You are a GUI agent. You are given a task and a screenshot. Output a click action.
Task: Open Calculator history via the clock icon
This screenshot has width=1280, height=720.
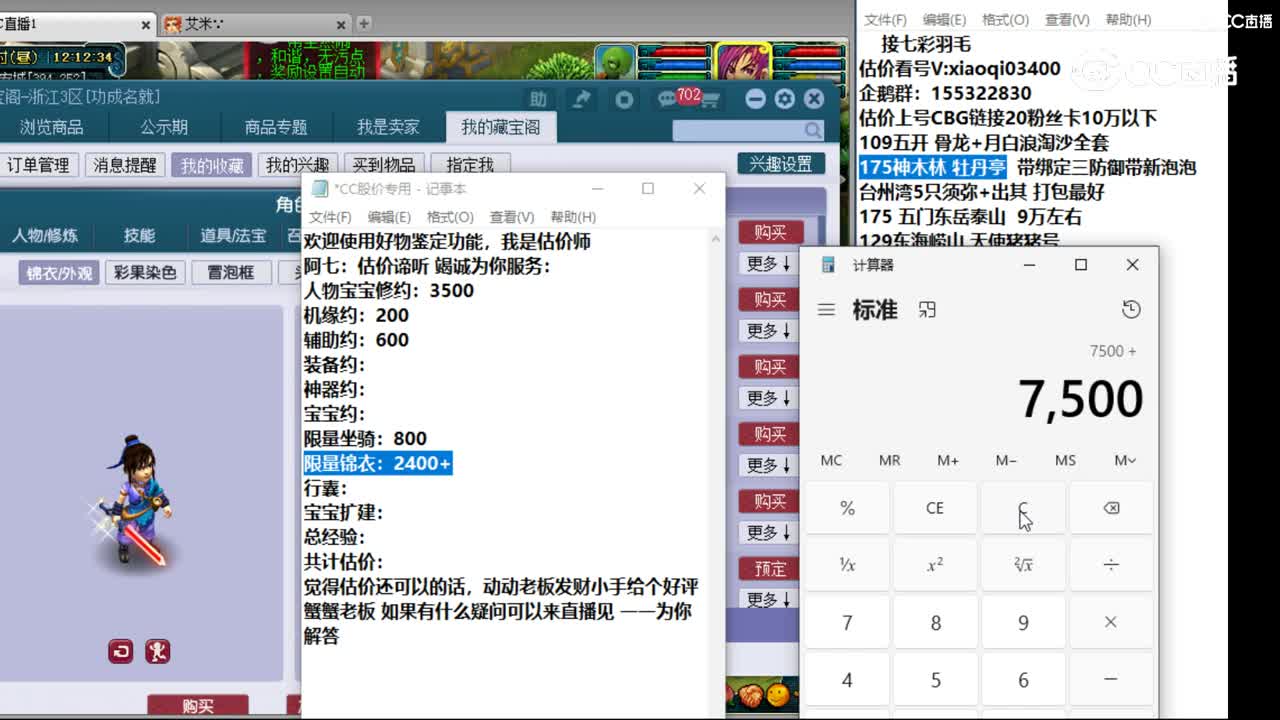pyautogui.click(x=1131, y=310)
